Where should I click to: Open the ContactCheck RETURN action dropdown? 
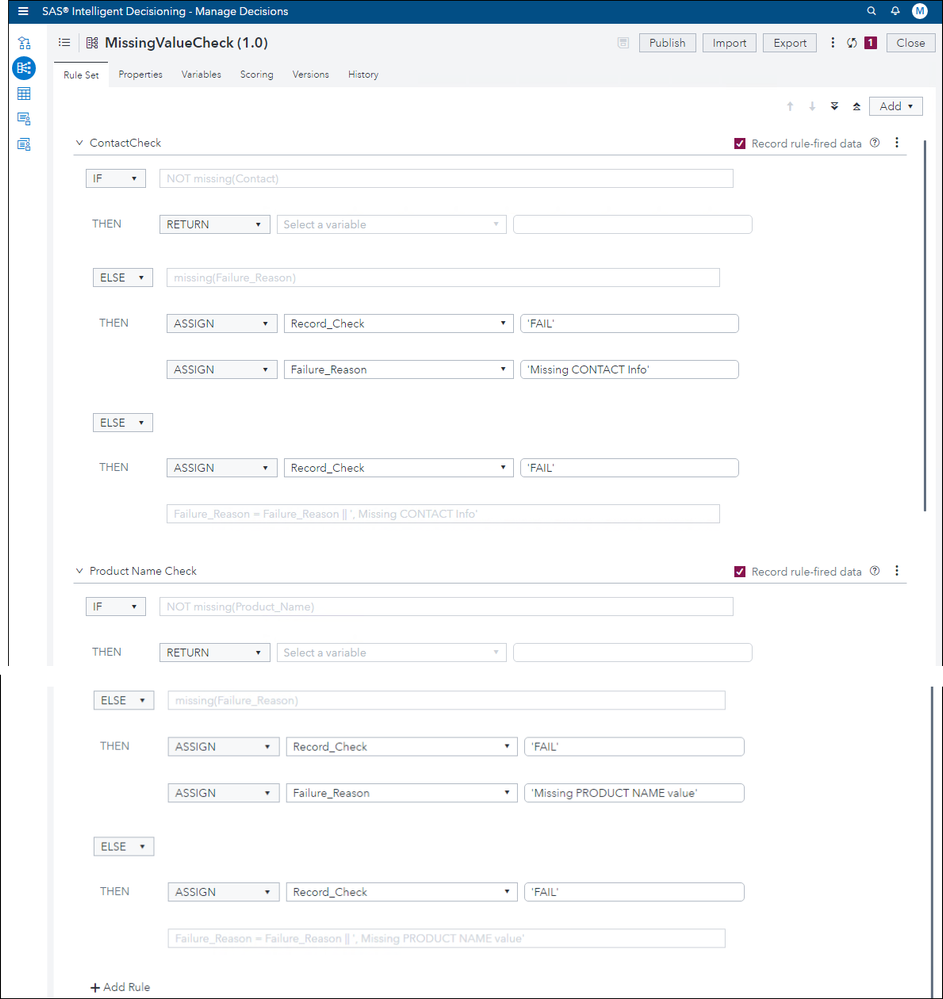(214, 225)
